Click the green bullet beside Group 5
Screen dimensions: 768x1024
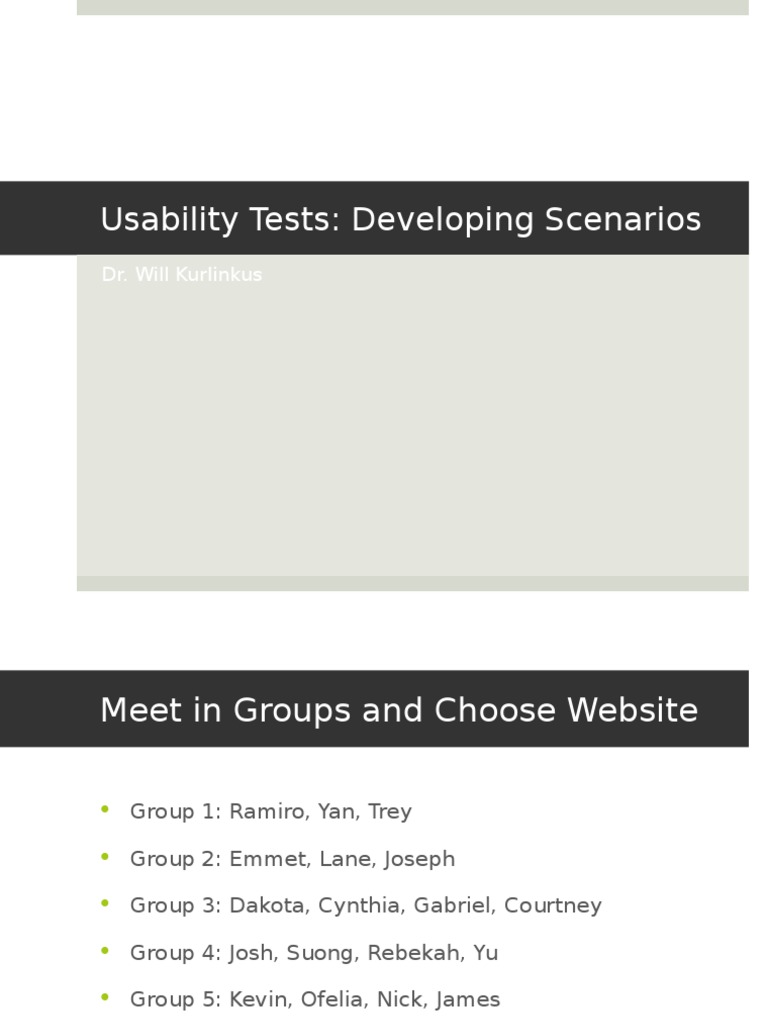pyautogui.click(x=106, y=997)
